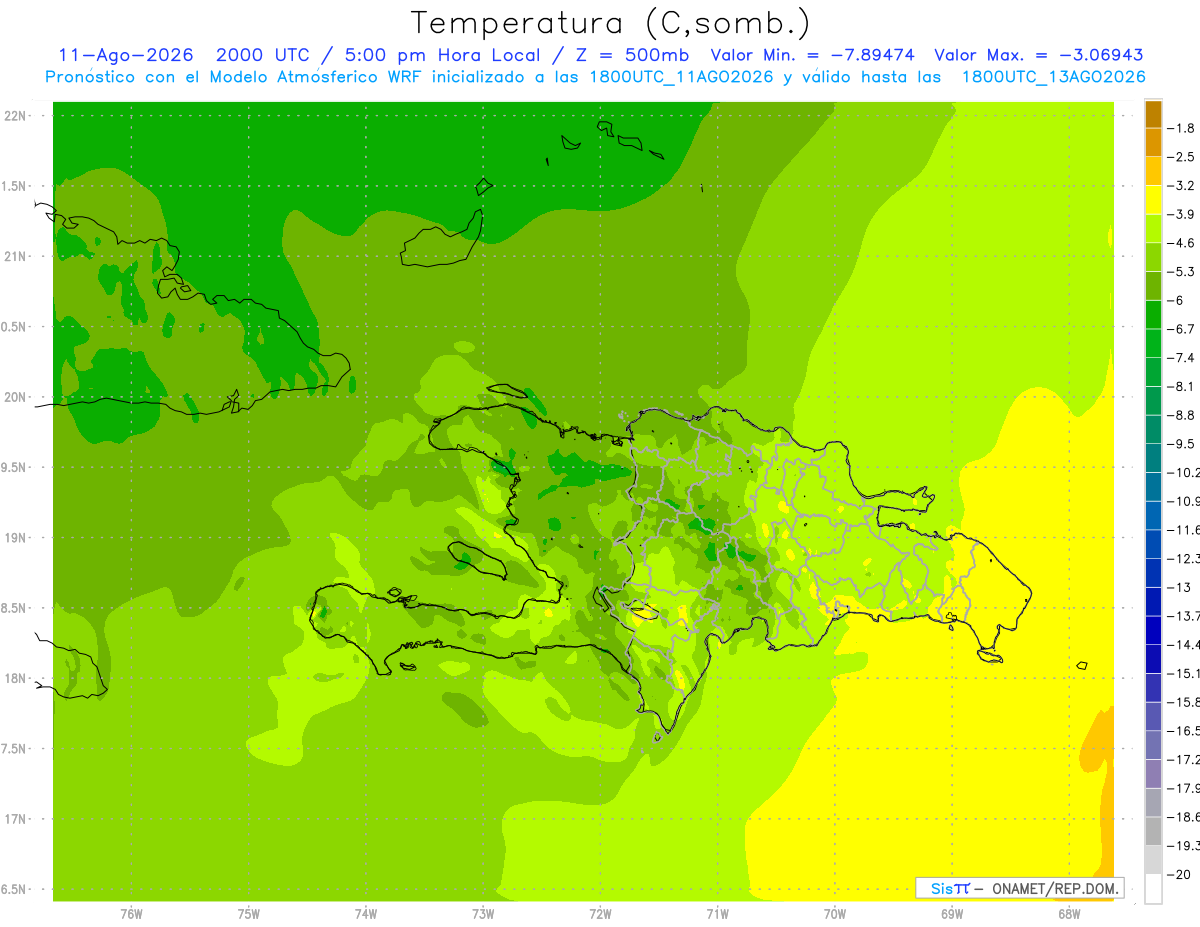Click the orange swatch above the -1.8 label
The width and height of the screenshot is (1200, 927).
[x=1153, y=114]
